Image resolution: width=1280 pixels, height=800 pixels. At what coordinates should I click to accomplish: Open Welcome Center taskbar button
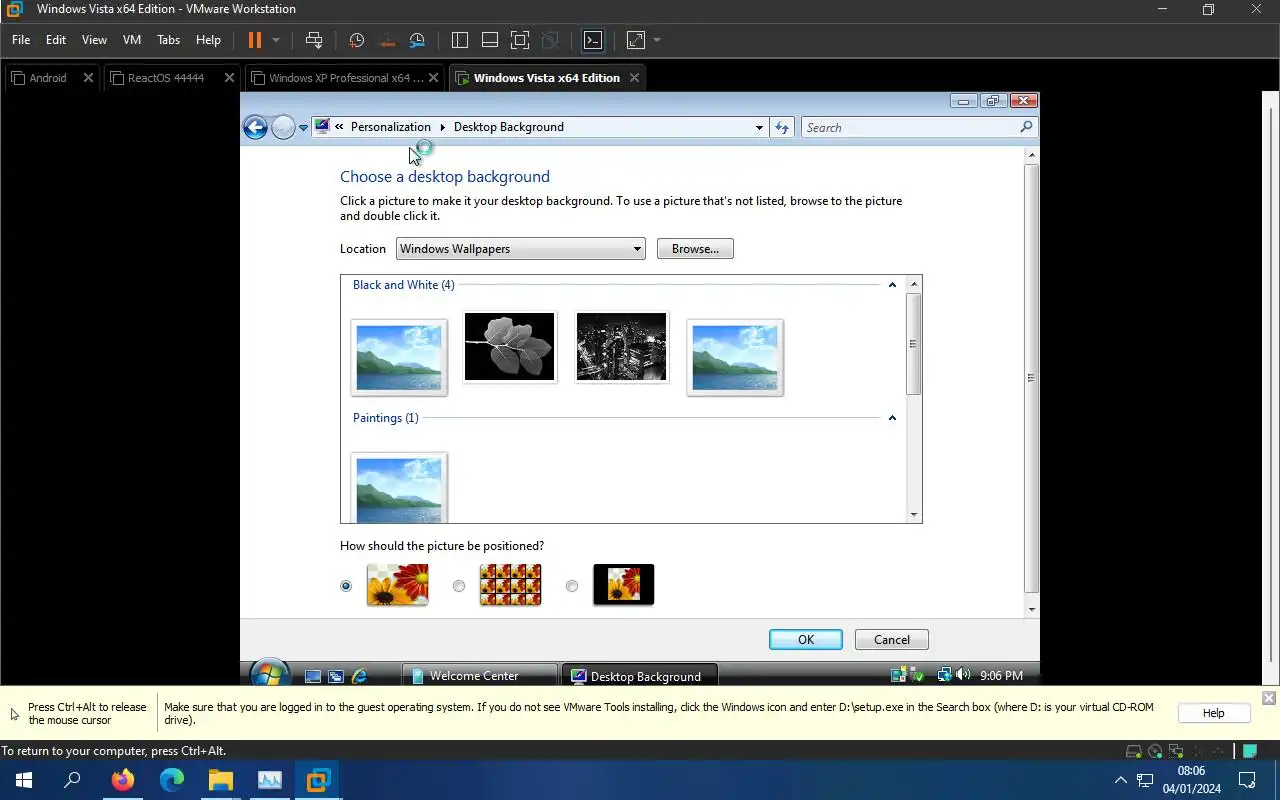click(479, 676)
